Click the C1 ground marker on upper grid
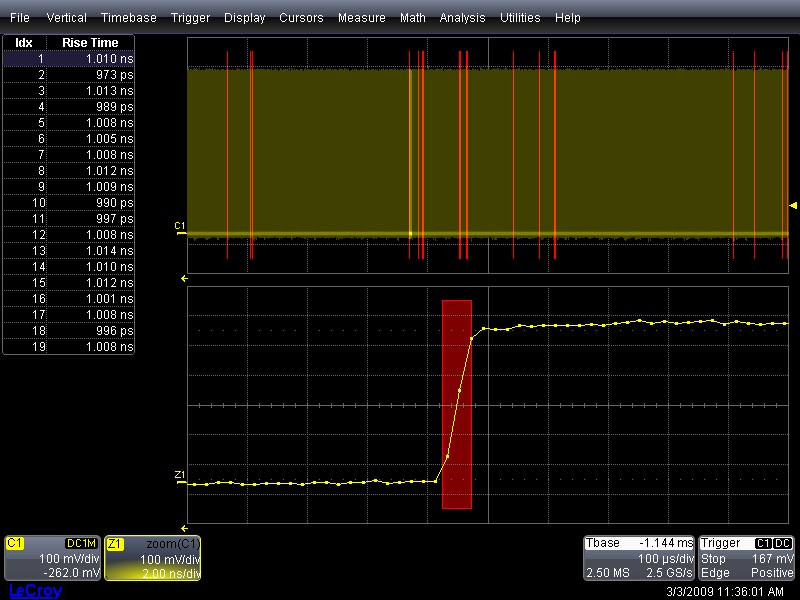The width and height of the screenshot is (800, 600). (x=180, y=228)
